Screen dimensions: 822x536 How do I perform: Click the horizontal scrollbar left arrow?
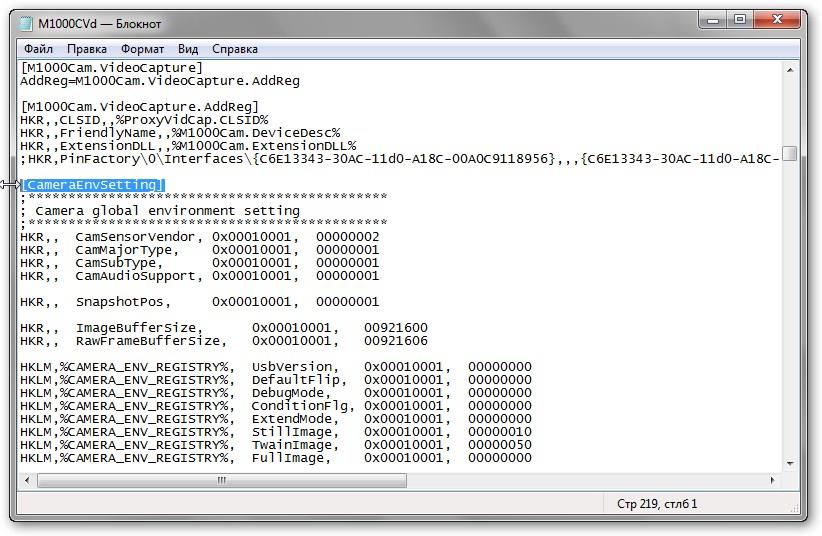pyautogui.click(x=27, y=480)
